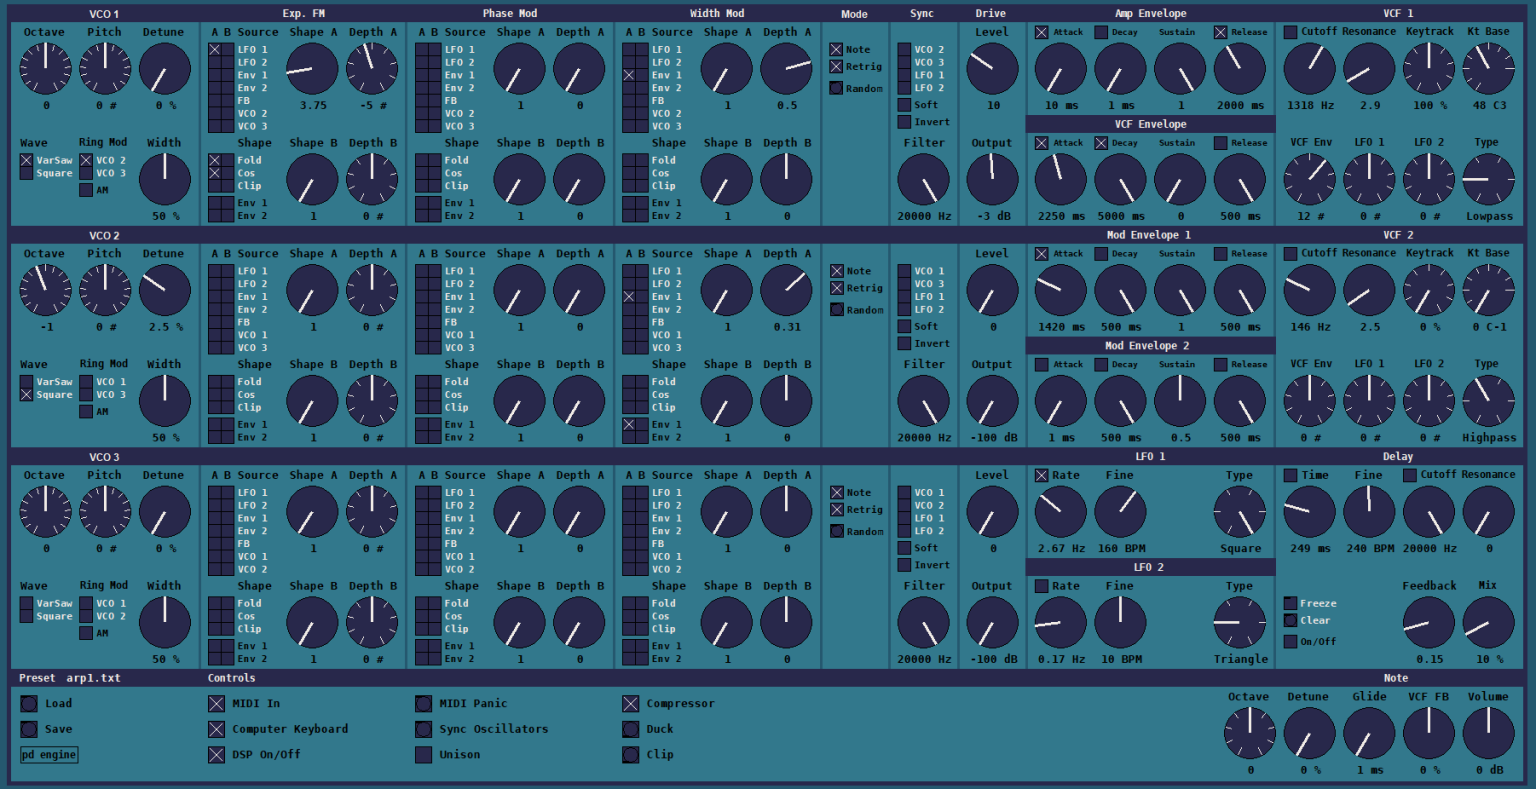Click the pd engine button

[49, 754]
